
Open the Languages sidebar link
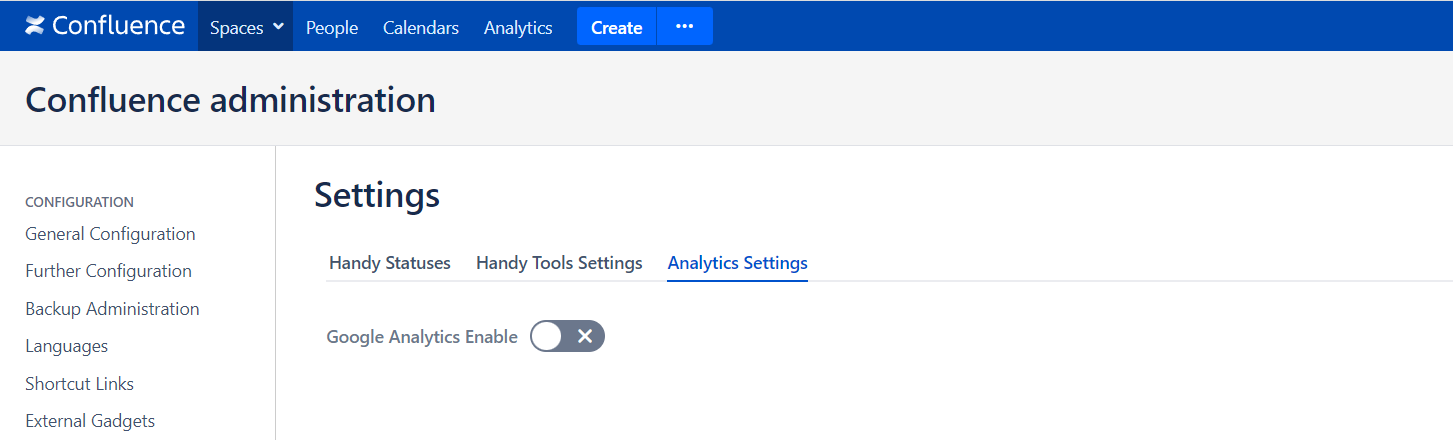(x=66, y=346)
